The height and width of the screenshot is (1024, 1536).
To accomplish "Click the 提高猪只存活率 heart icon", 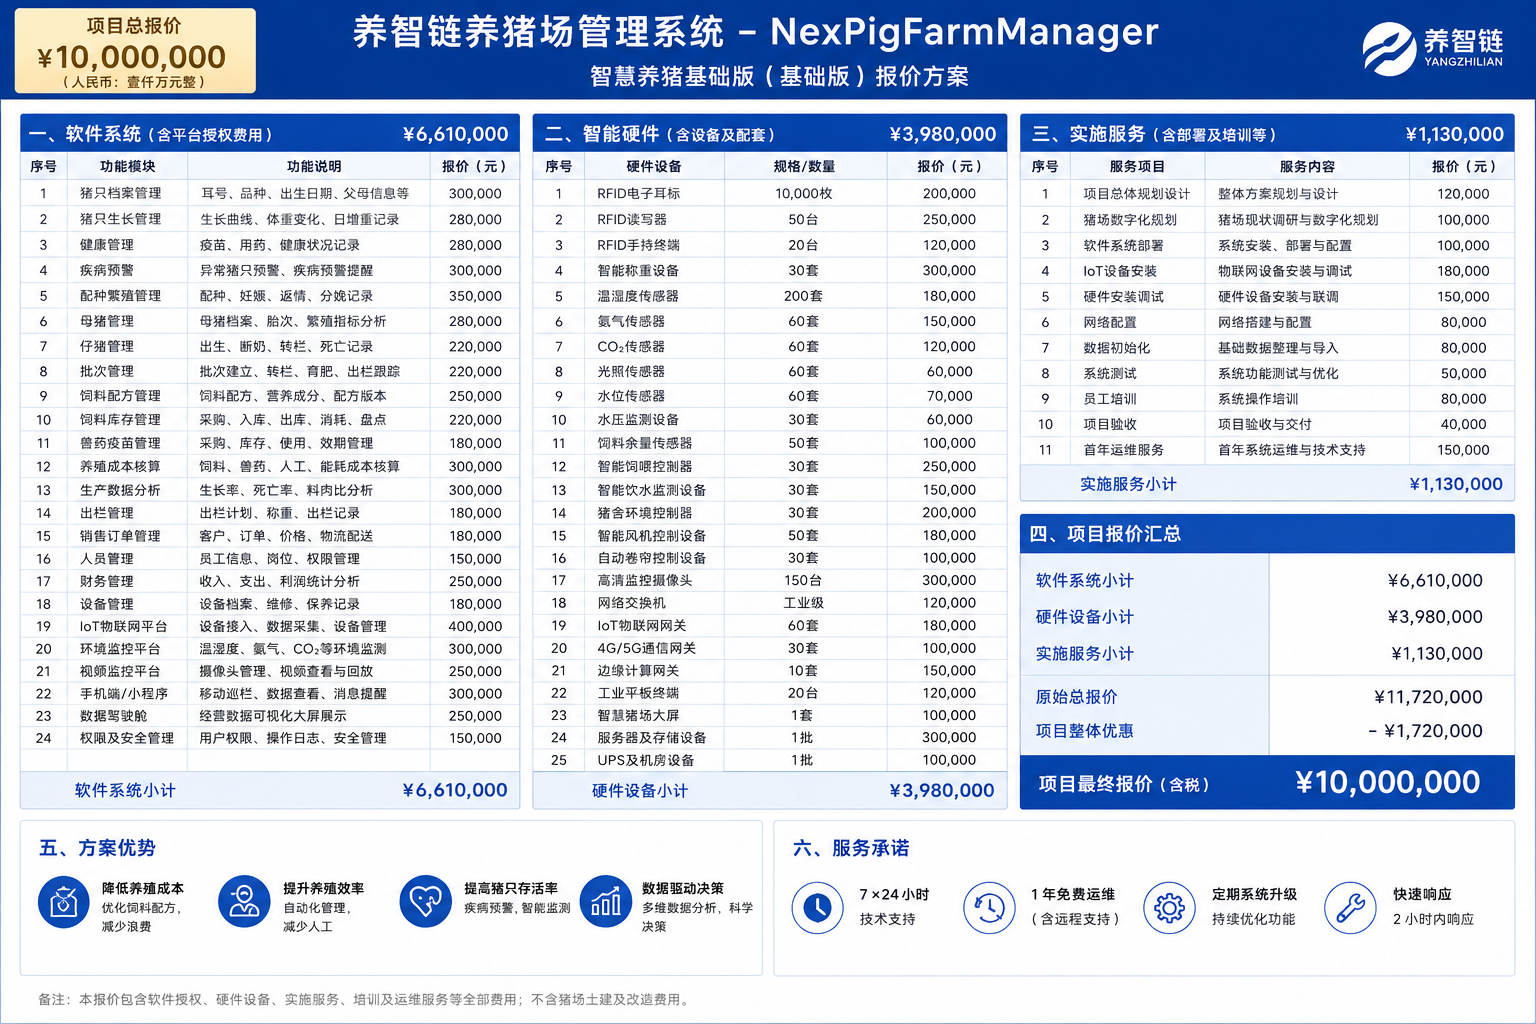I will pyautogui.click(x=425, y=901).
